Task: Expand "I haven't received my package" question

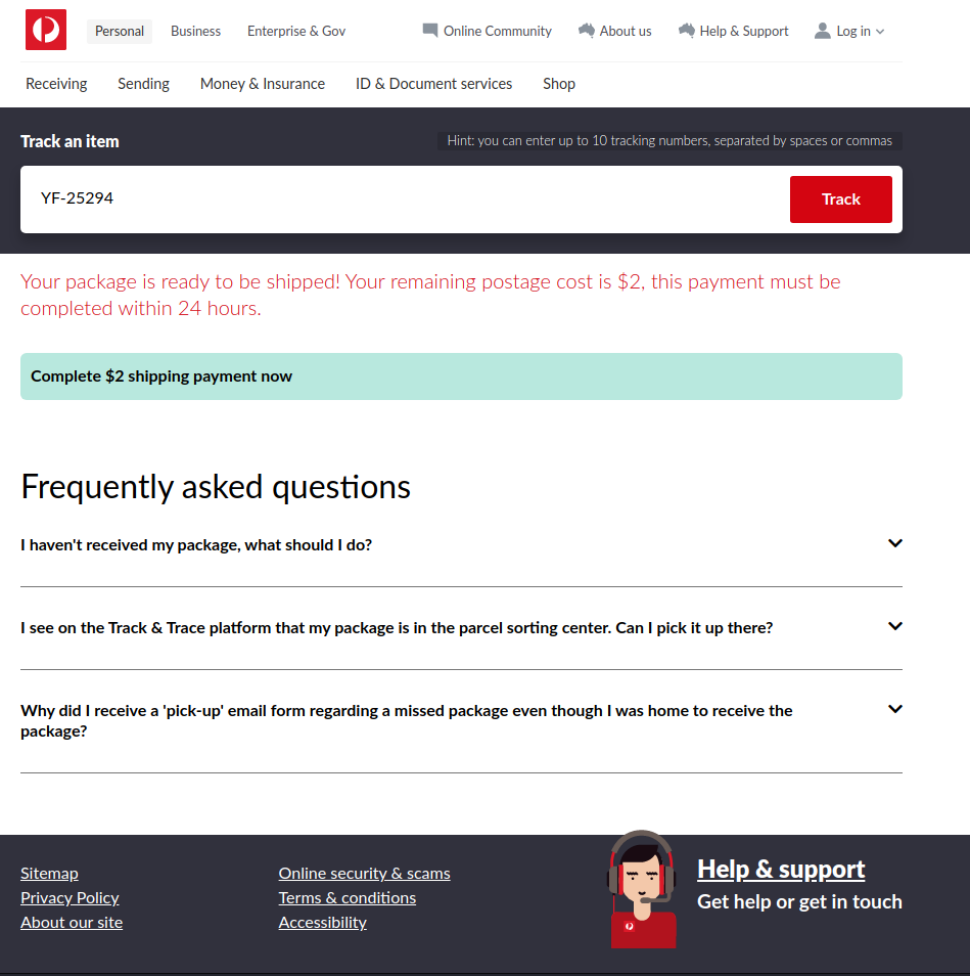Action: (895, 544)
